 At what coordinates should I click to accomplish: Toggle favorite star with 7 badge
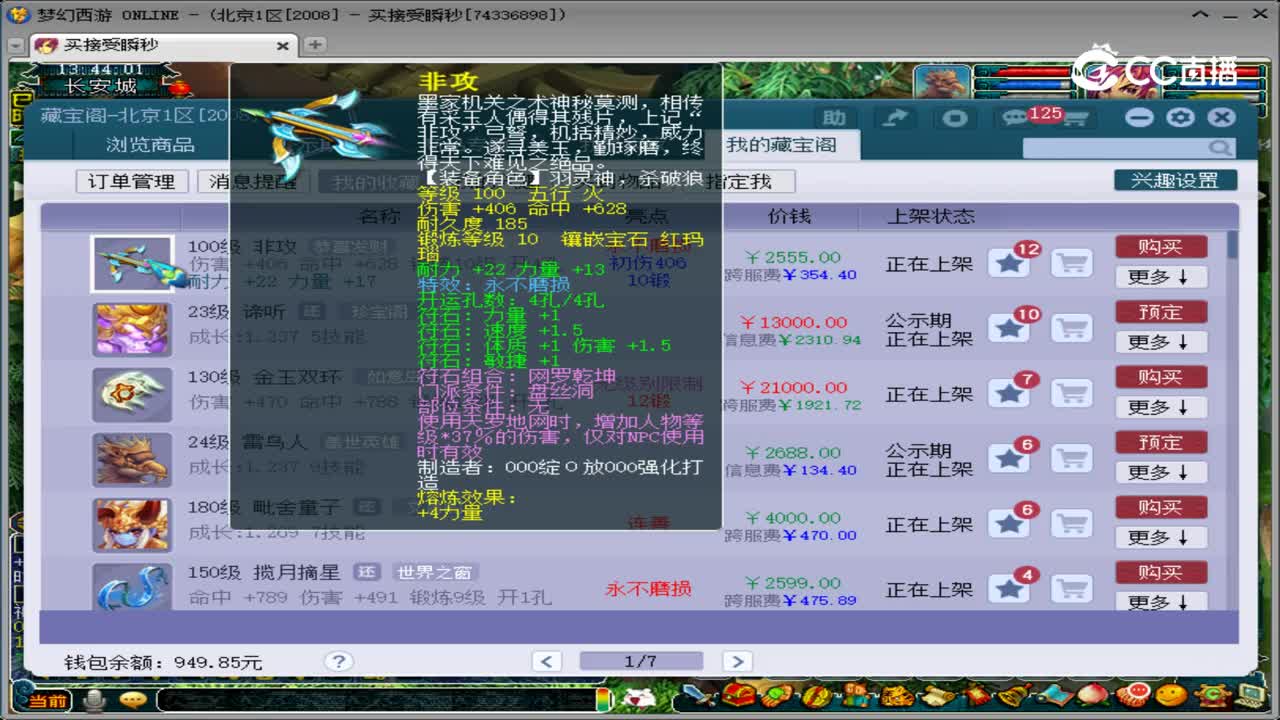pos(1009,394)
